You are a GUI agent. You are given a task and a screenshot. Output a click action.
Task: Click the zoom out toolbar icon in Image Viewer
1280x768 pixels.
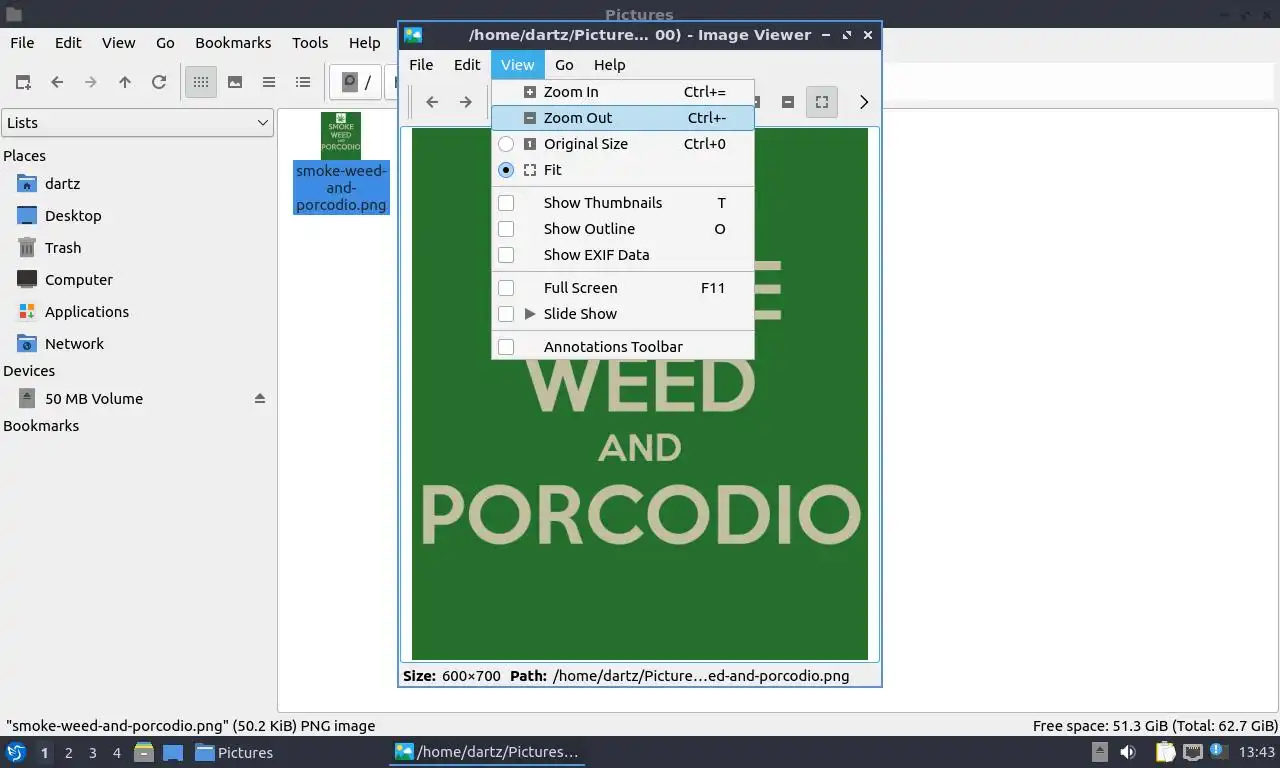click(788, 101)
